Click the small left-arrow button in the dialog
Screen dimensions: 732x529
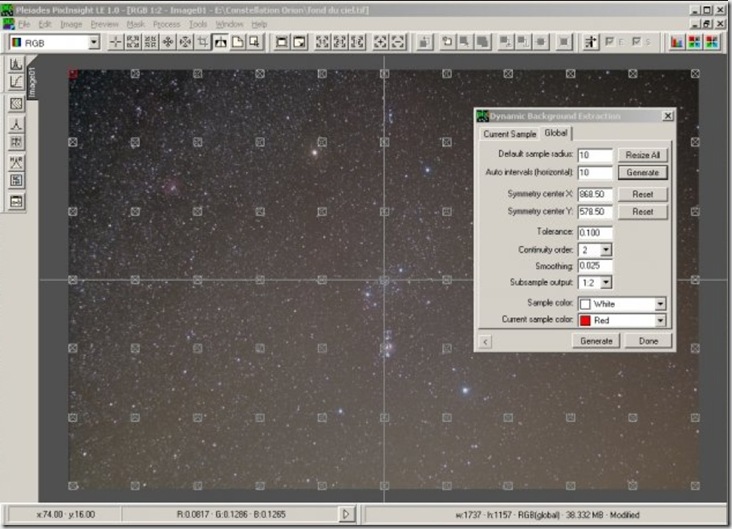point(485,342)
